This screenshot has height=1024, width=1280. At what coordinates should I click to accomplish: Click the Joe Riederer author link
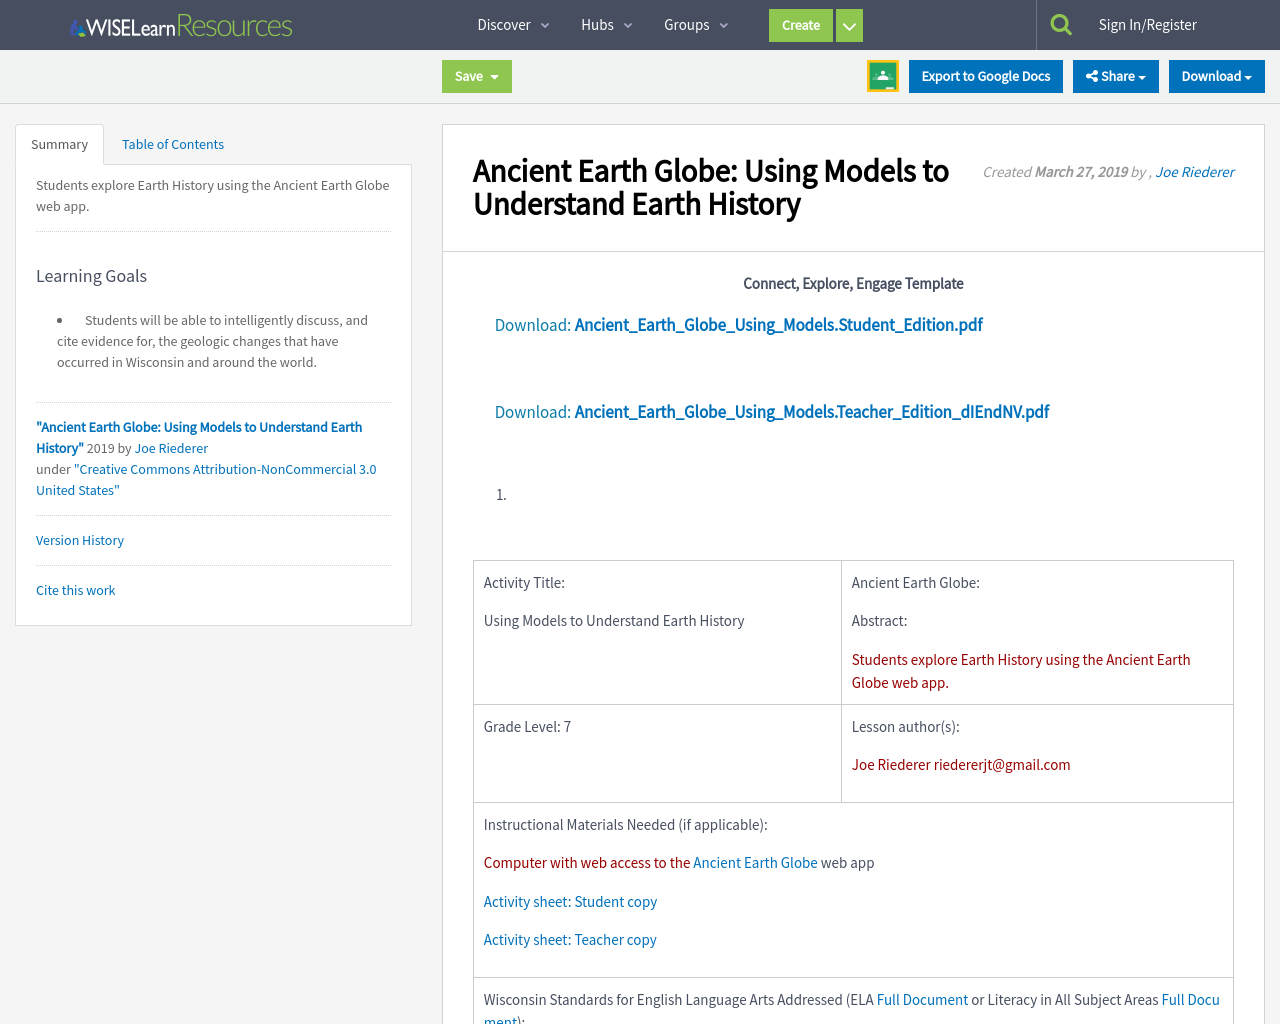pyautogui.click(x=1195, y=171)
